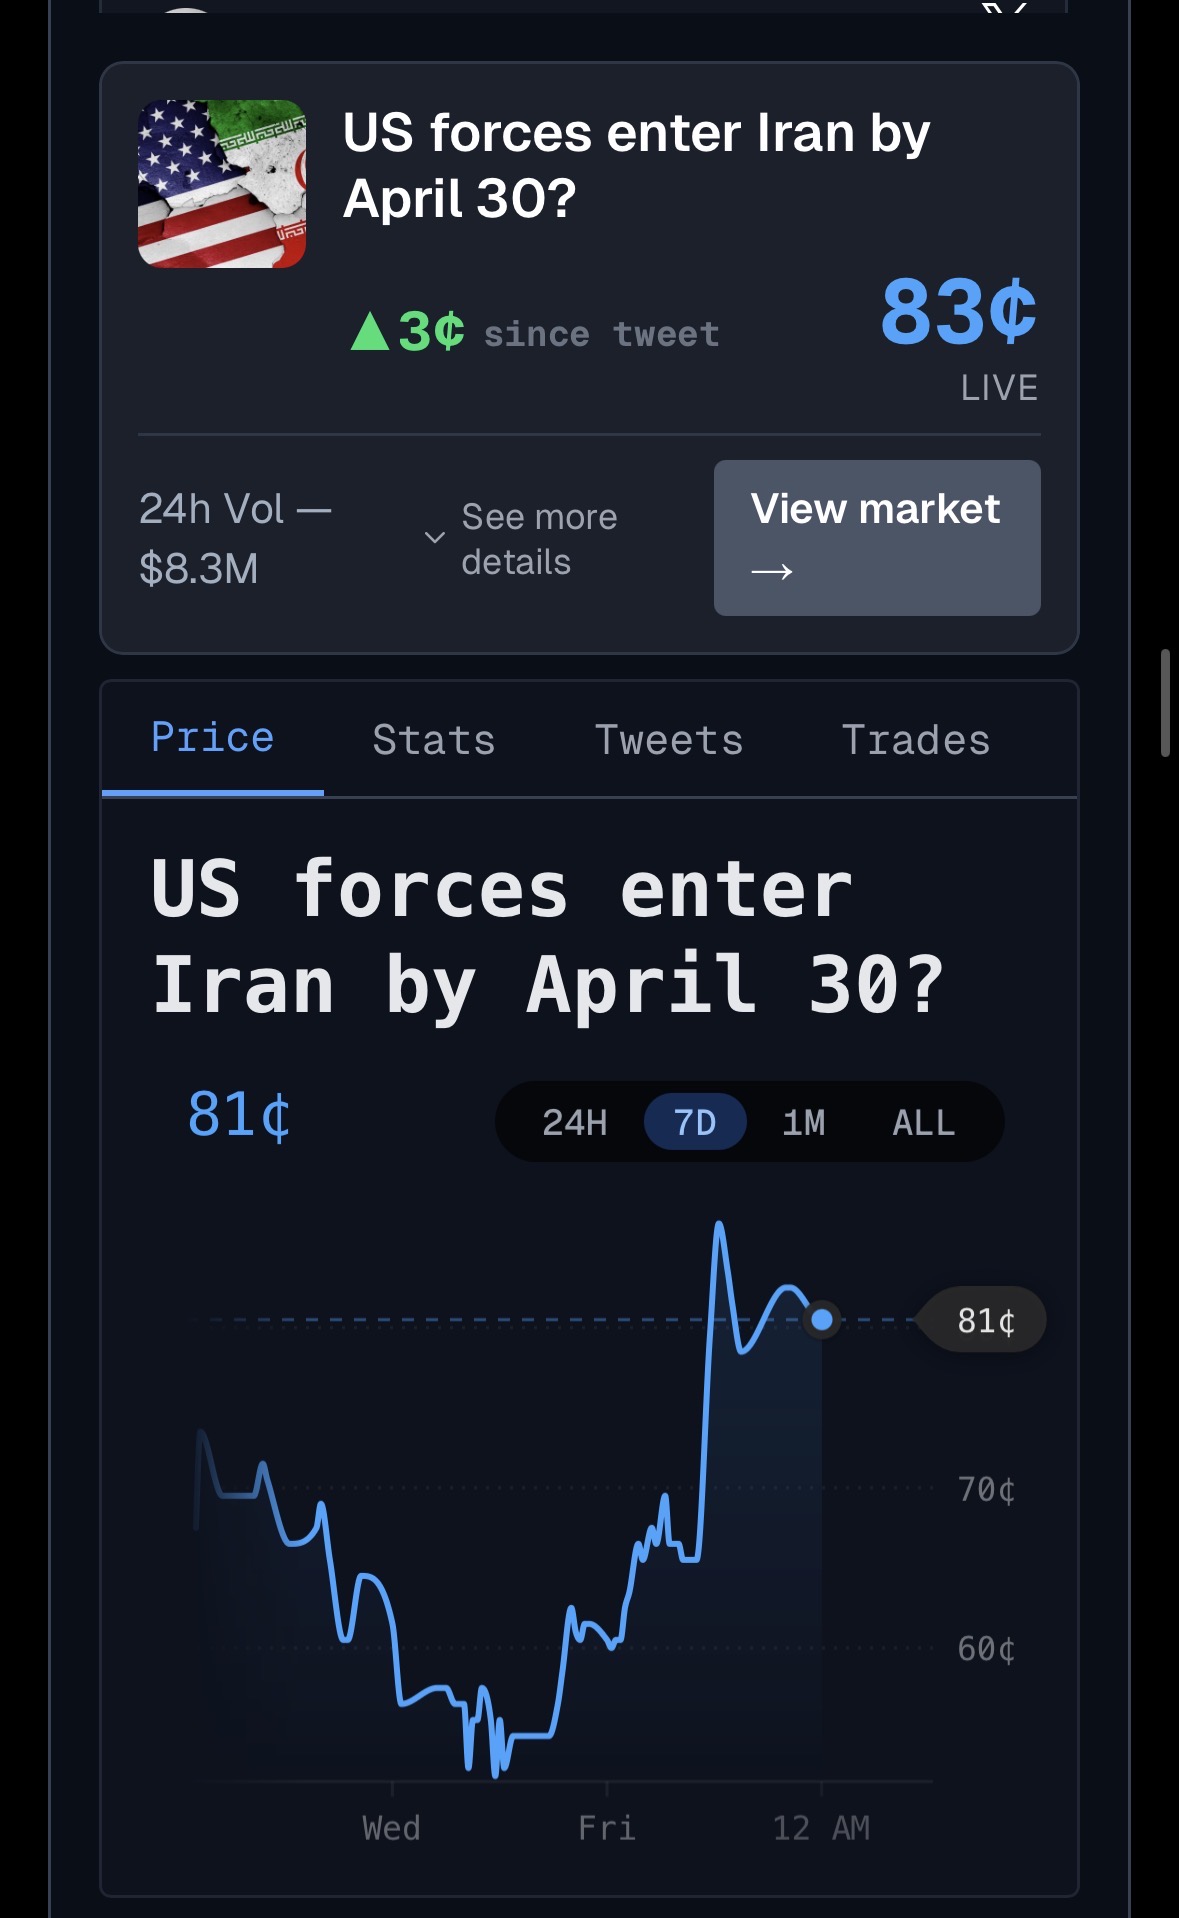Click the 24h Vol $8.3M stat
This screenshot has height=1918, width=1179.
(x=235, y=538)
